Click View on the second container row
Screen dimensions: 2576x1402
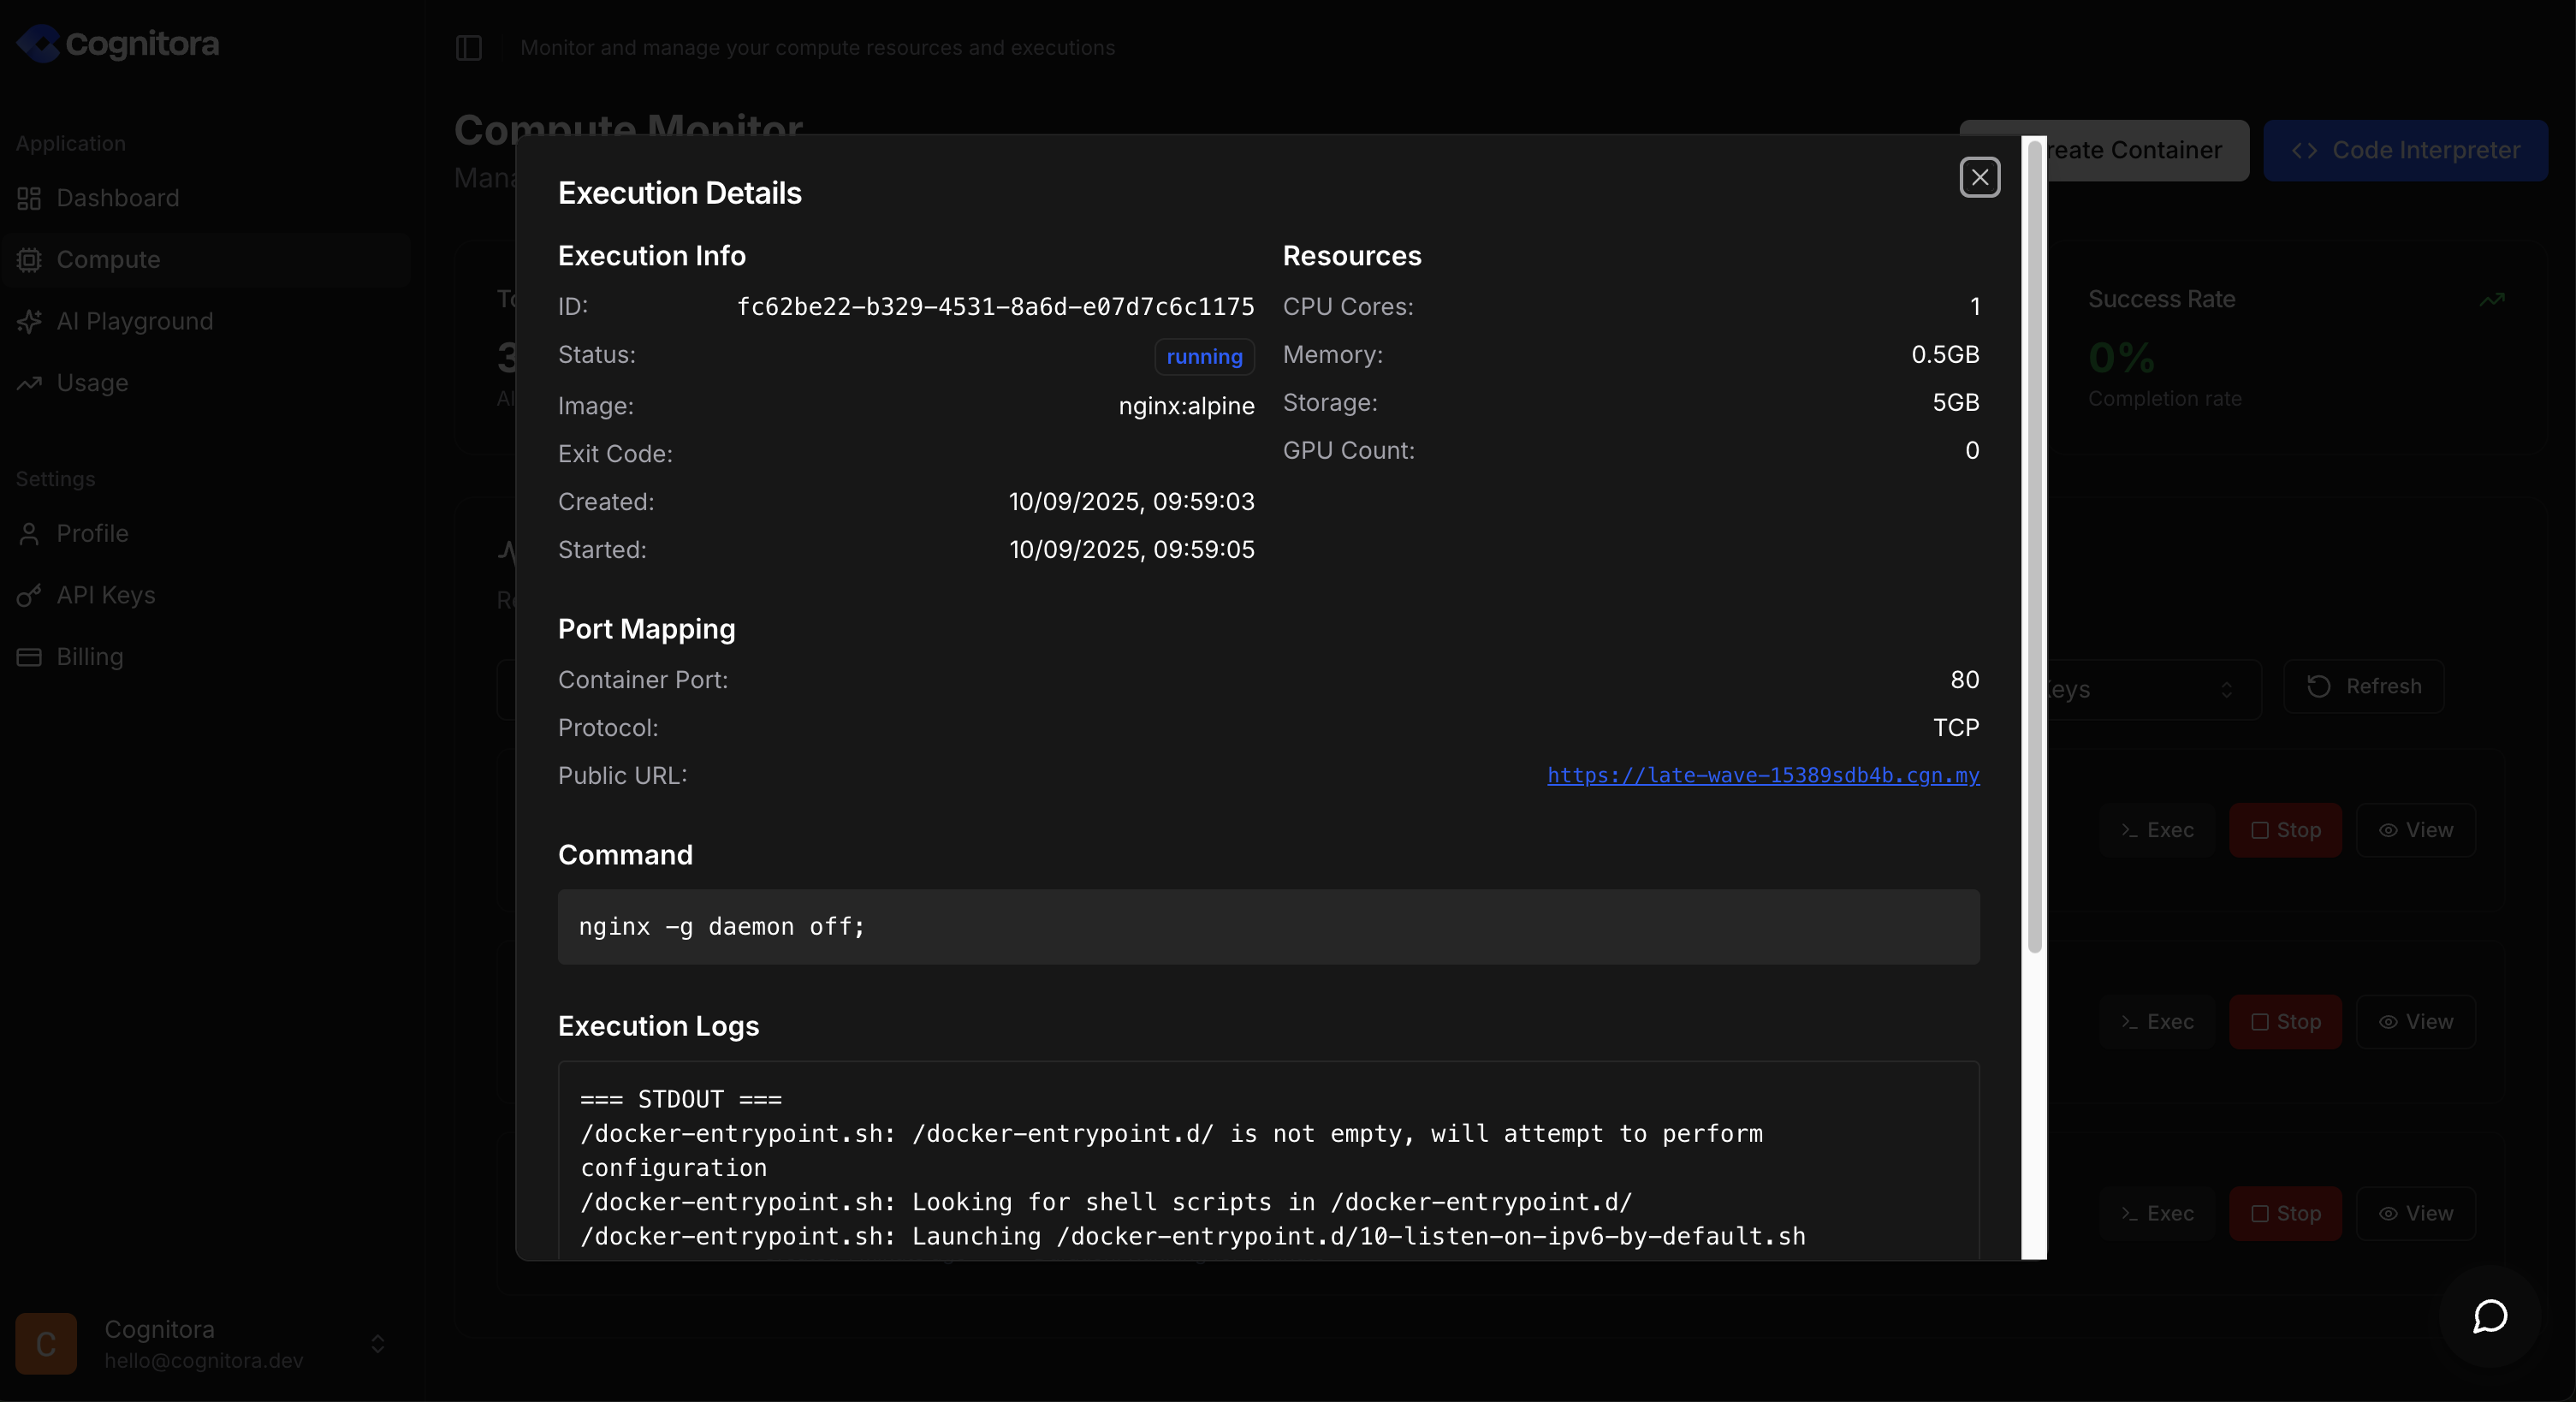2415,1022
